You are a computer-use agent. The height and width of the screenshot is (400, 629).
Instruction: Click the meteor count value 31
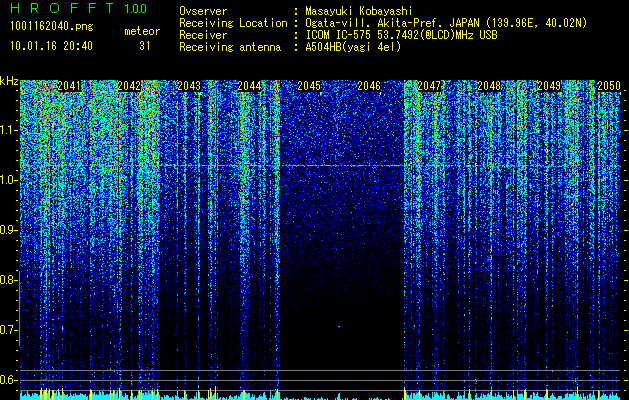(145, 46)
